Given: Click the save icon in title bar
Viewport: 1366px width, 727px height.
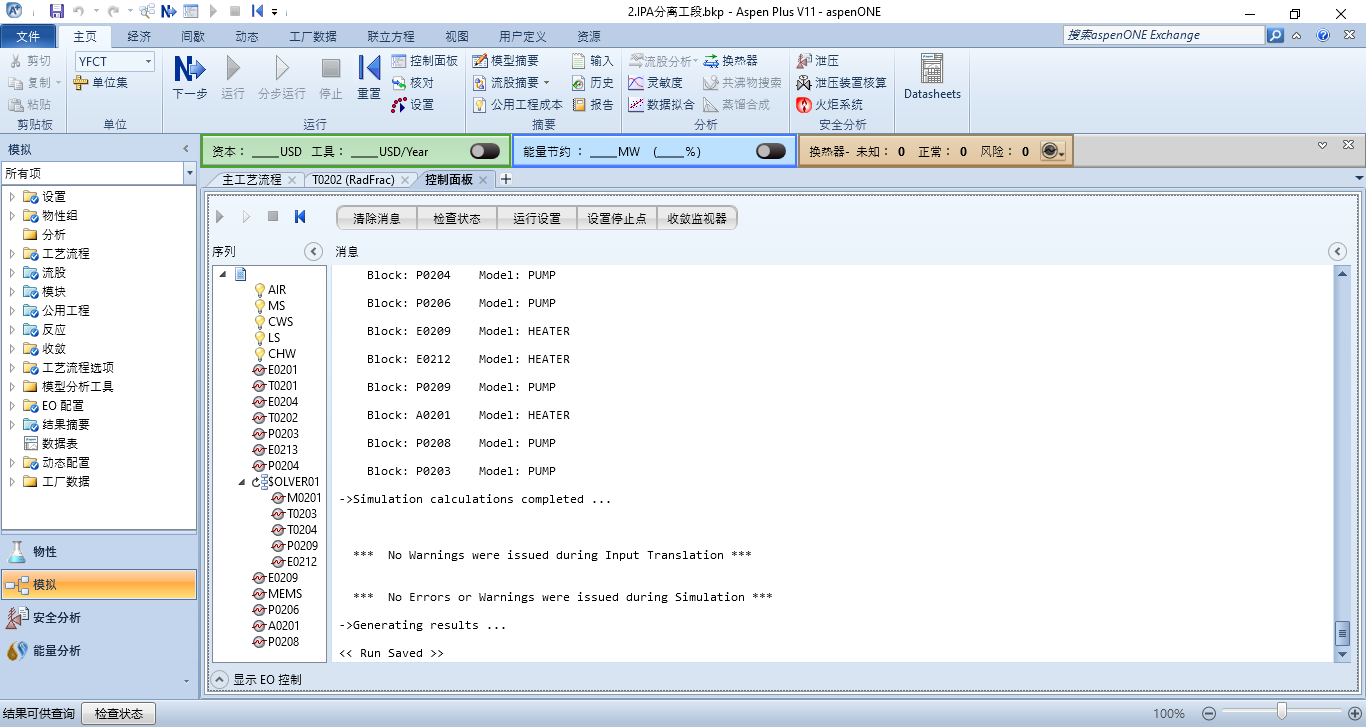Looking at the screenshot, I should [x=56, y=11].
